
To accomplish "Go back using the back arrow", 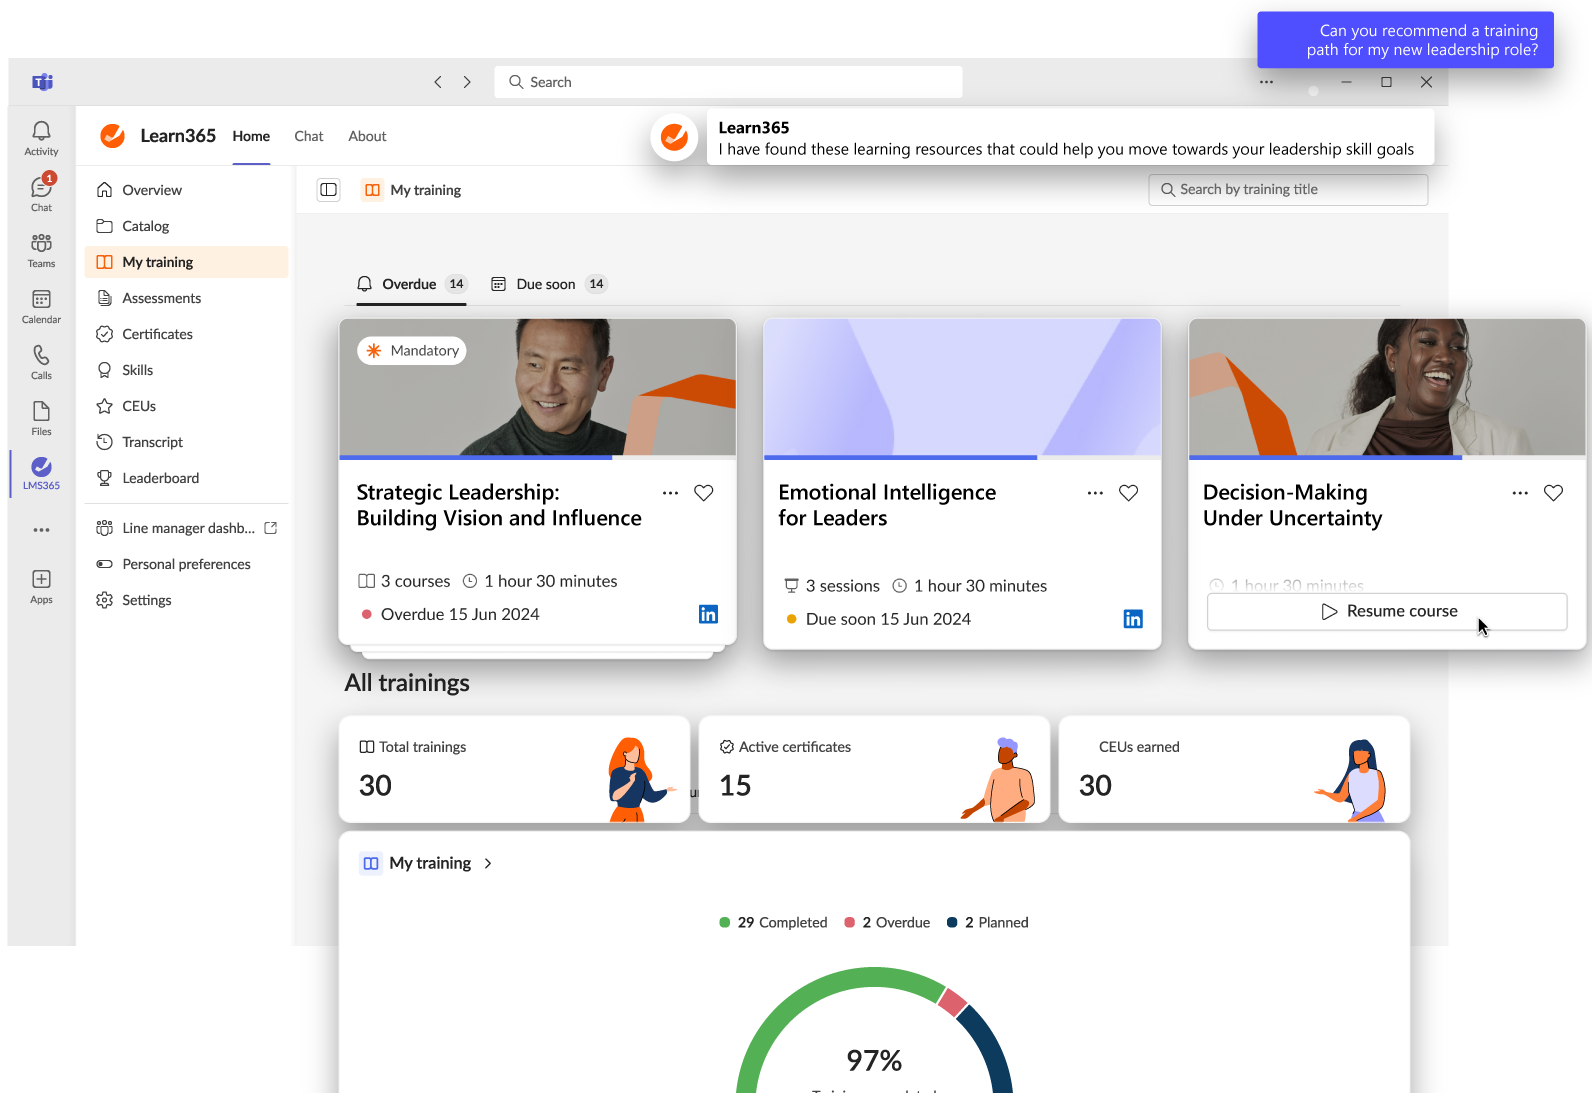I will pos(438,82).
